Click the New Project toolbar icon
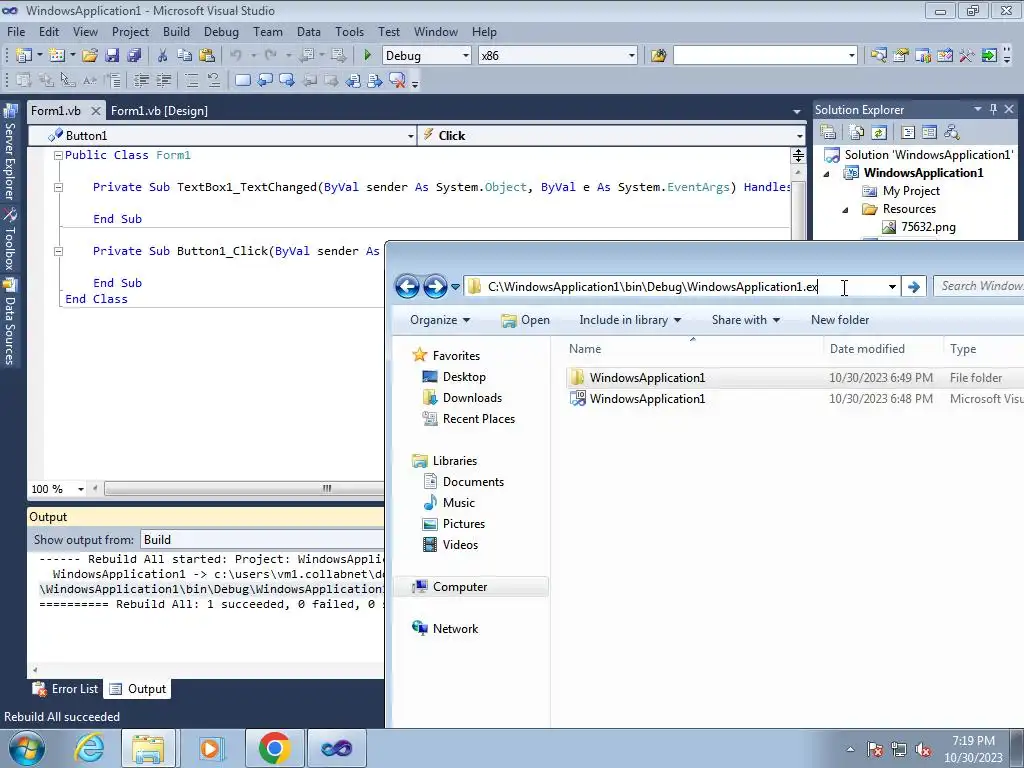This screenshot has width=1024, height=768. coord(24,56)
